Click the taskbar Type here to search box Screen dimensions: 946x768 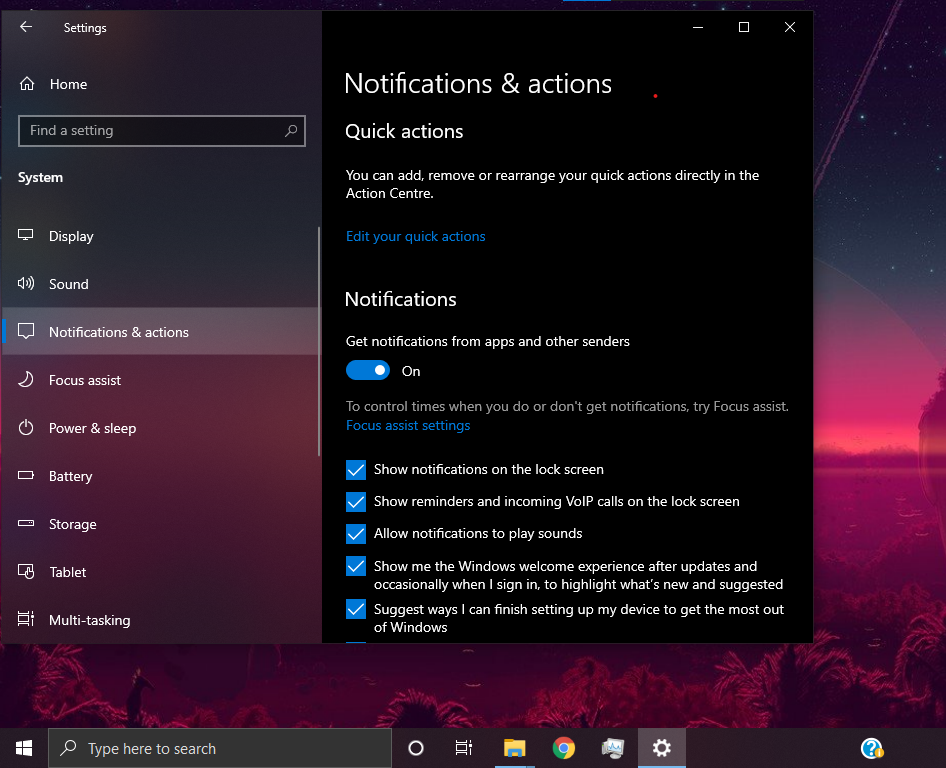220,748
